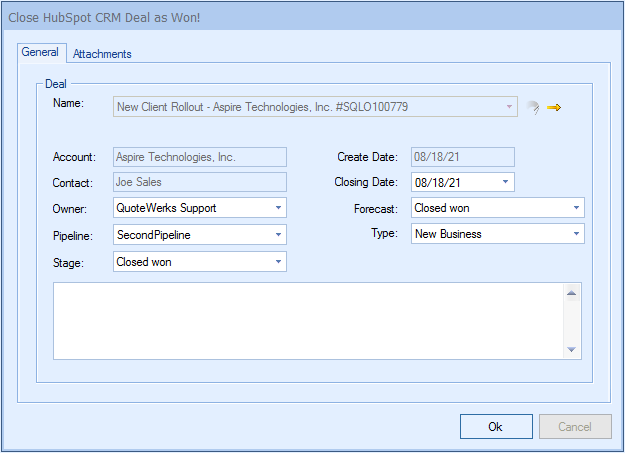Click the Create Date field
The width and height of the screenshot is (625, 453).
462,157
